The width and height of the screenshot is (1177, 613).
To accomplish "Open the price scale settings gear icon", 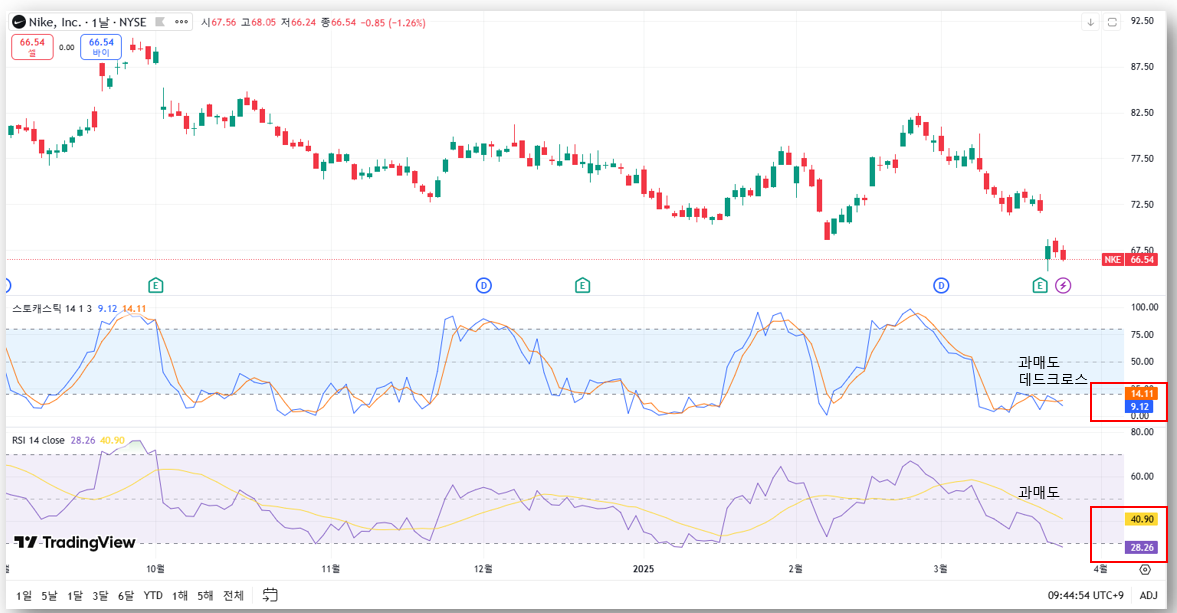I will click(1145, 569).
